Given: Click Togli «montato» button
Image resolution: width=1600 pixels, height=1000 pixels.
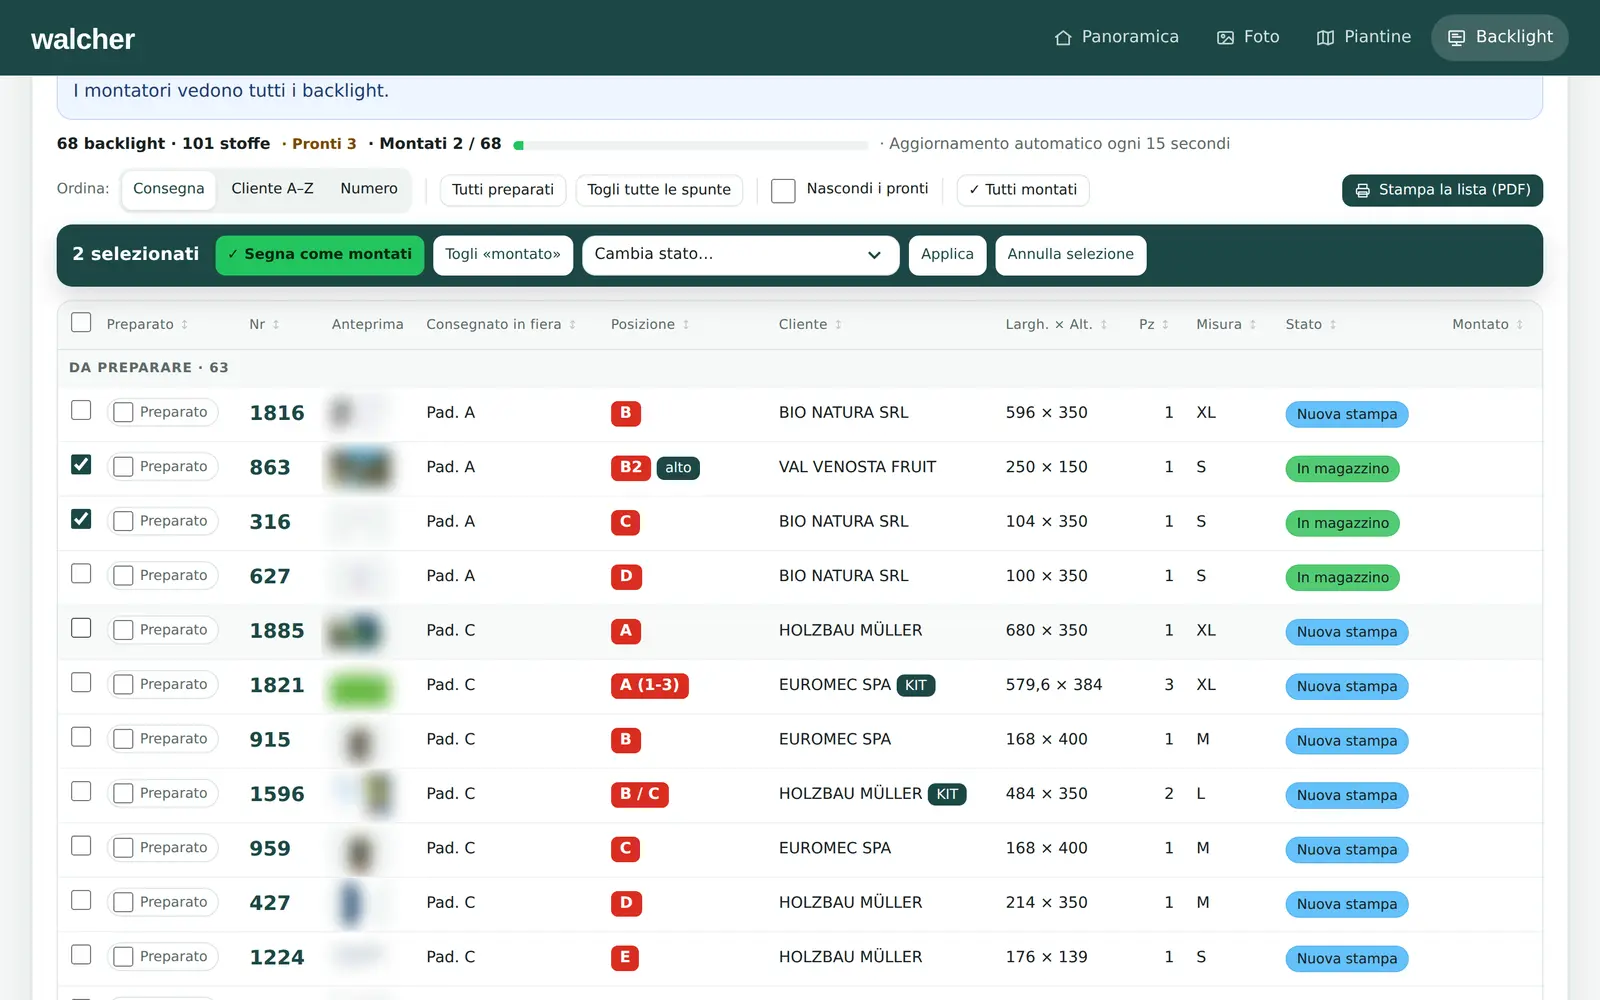Looking at the screenshot, I should coord(503,255).
